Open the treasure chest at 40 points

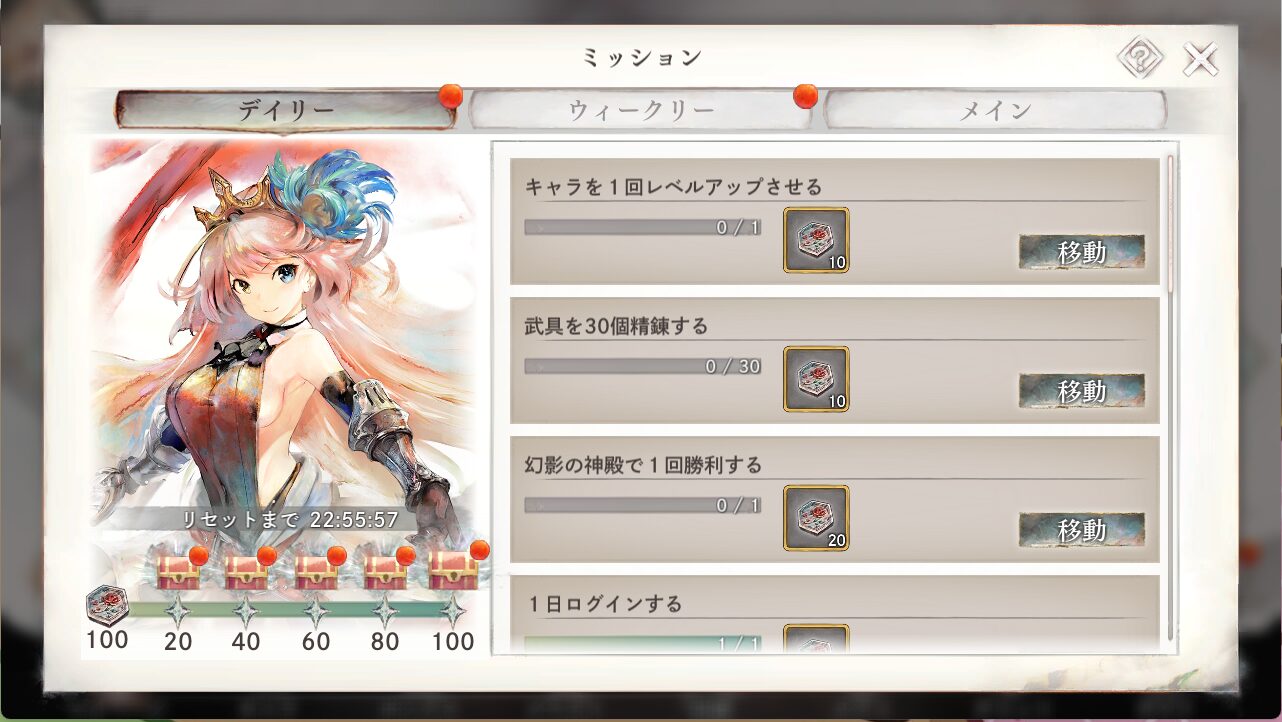click(246, 571)
